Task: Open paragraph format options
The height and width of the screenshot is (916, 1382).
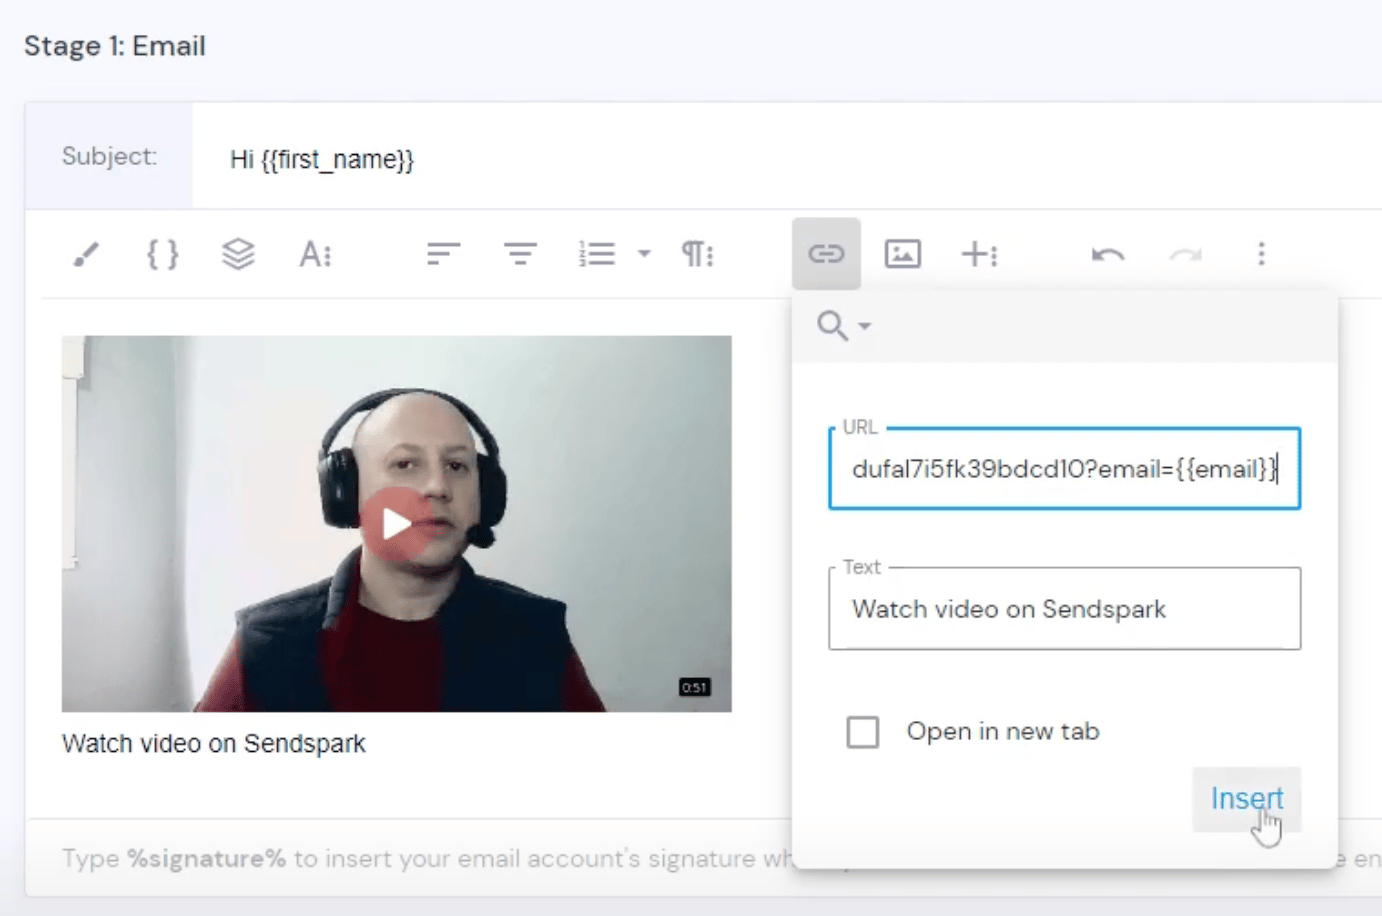Action: point(697,254)
